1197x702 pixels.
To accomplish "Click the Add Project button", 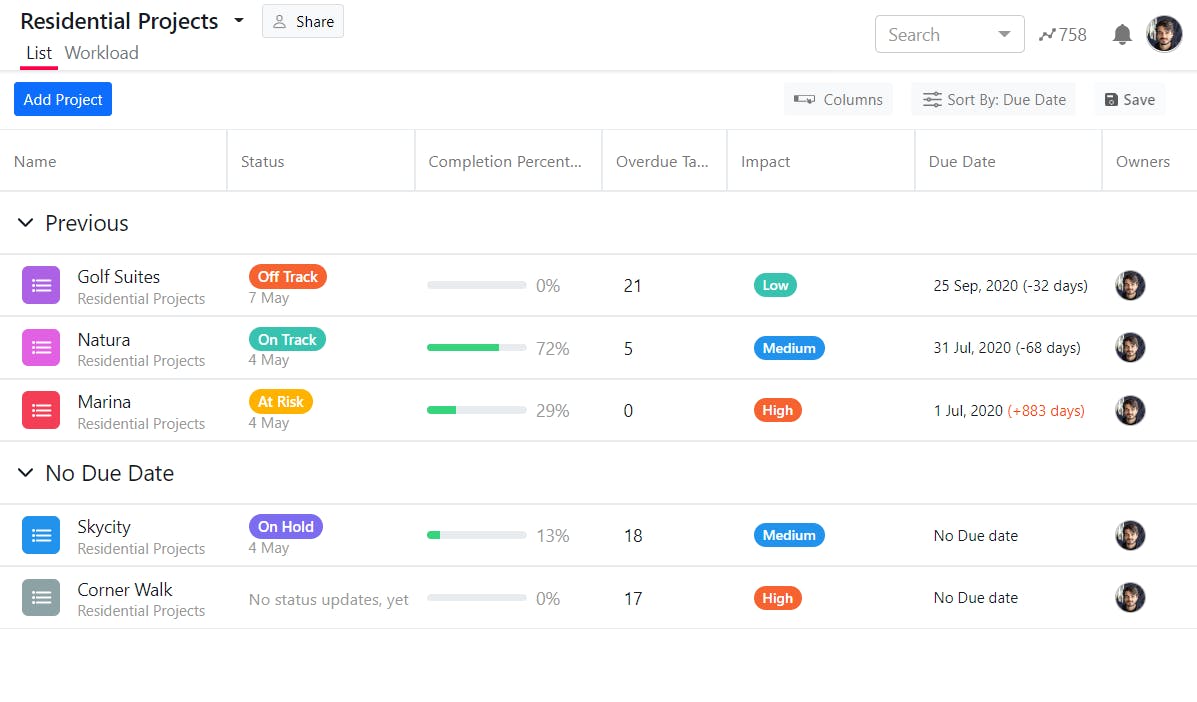I will [63, 99].
